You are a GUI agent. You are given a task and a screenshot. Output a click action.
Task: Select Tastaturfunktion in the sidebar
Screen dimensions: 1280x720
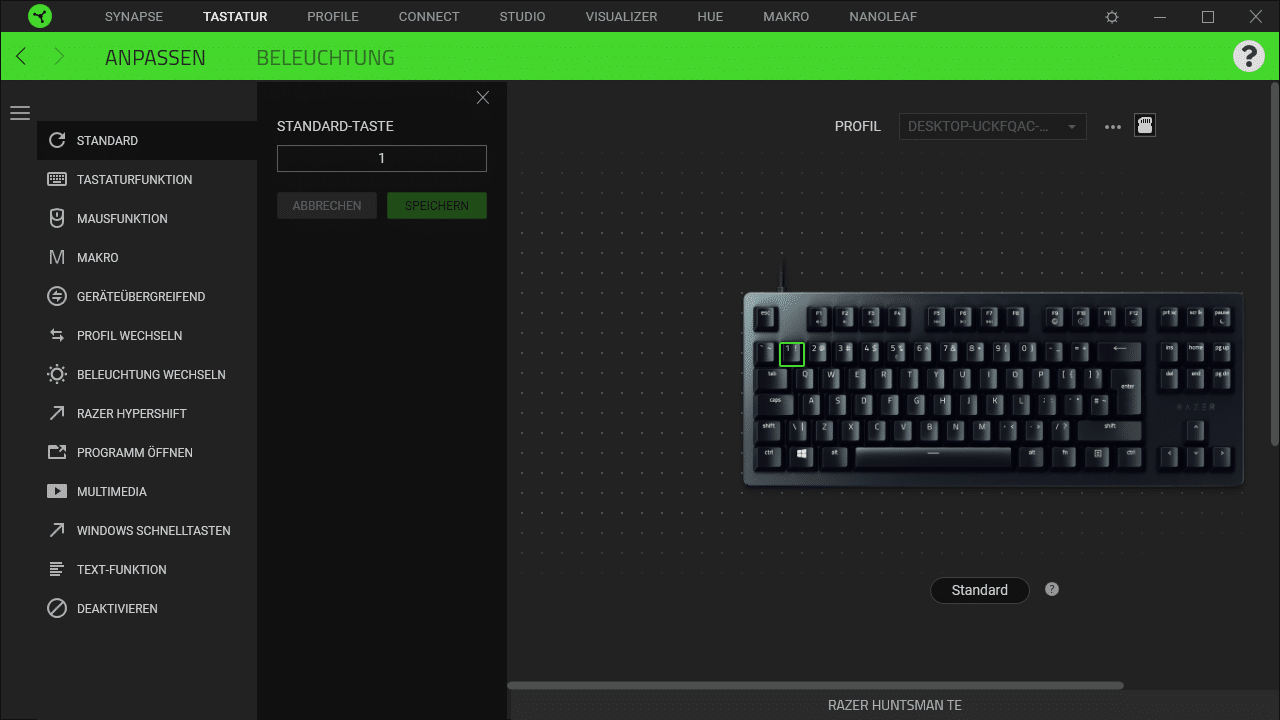(134, 180)
